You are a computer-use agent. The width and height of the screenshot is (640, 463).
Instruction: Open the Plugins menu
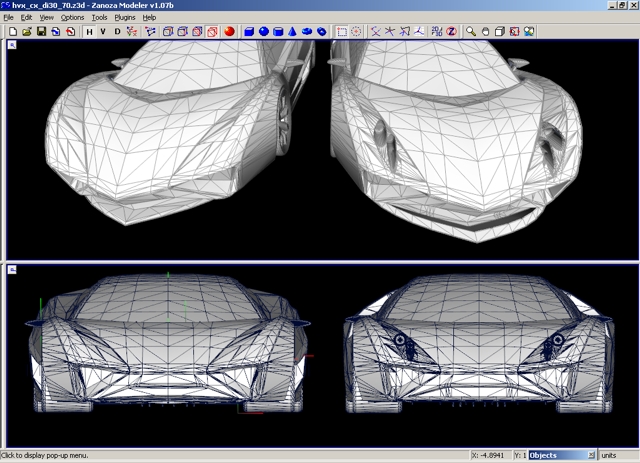(125, 17)
